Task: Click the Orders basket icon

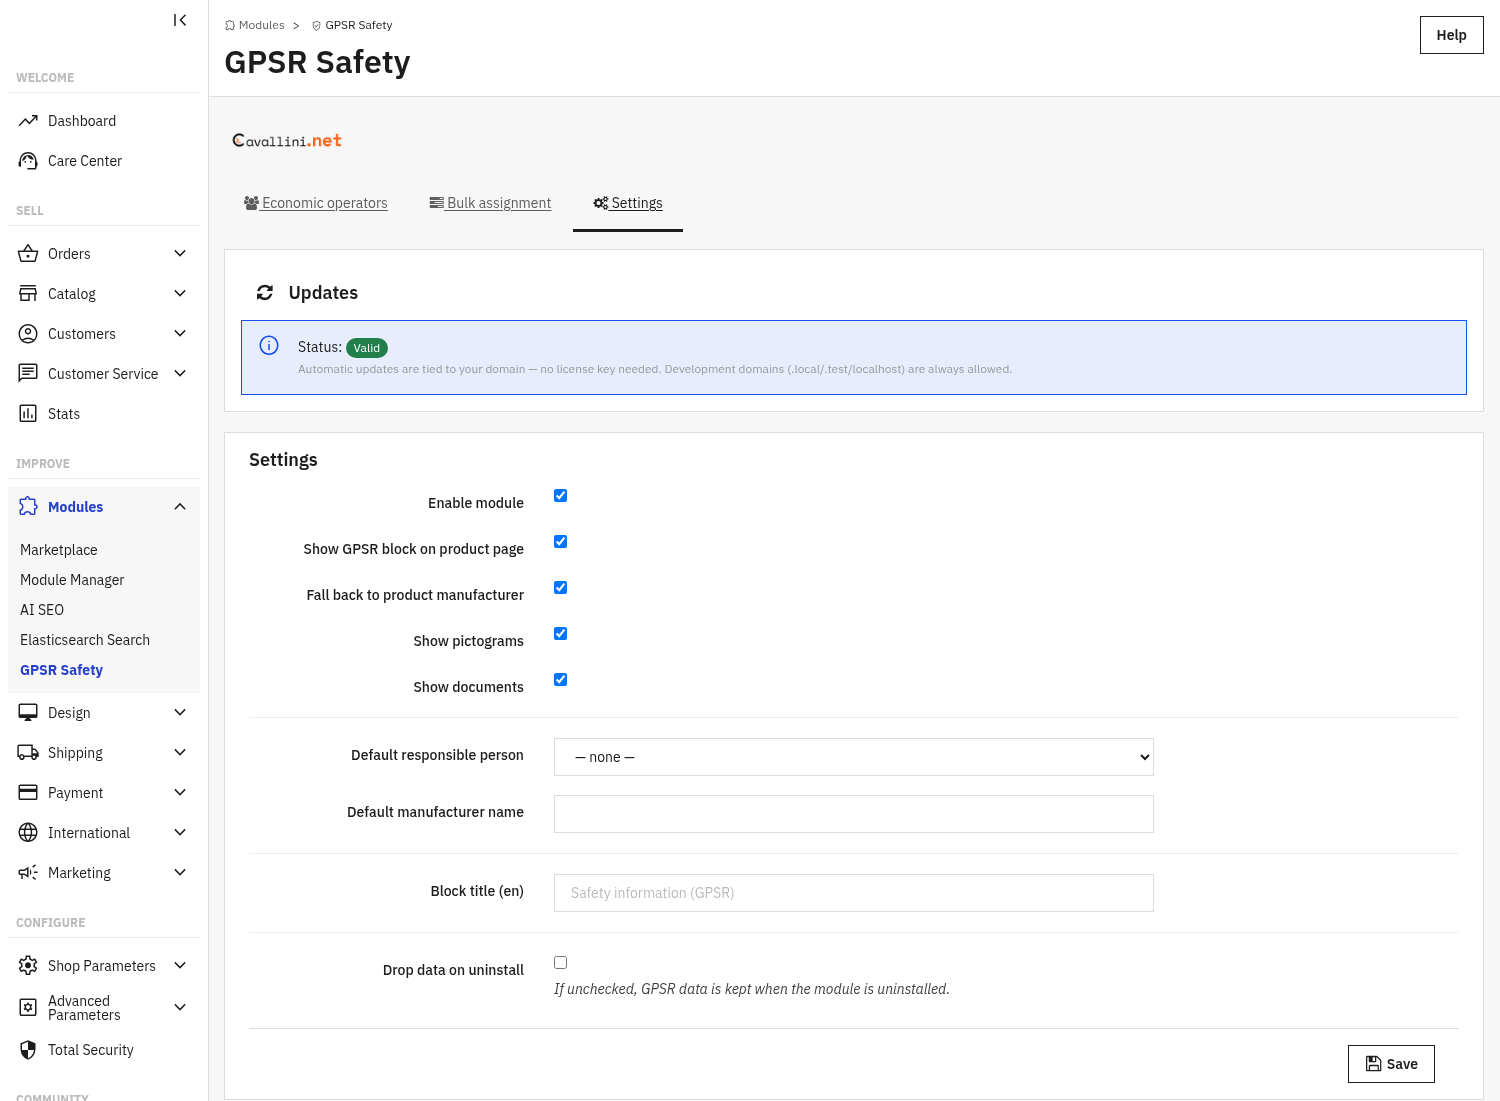Action: tap(28, 254)
